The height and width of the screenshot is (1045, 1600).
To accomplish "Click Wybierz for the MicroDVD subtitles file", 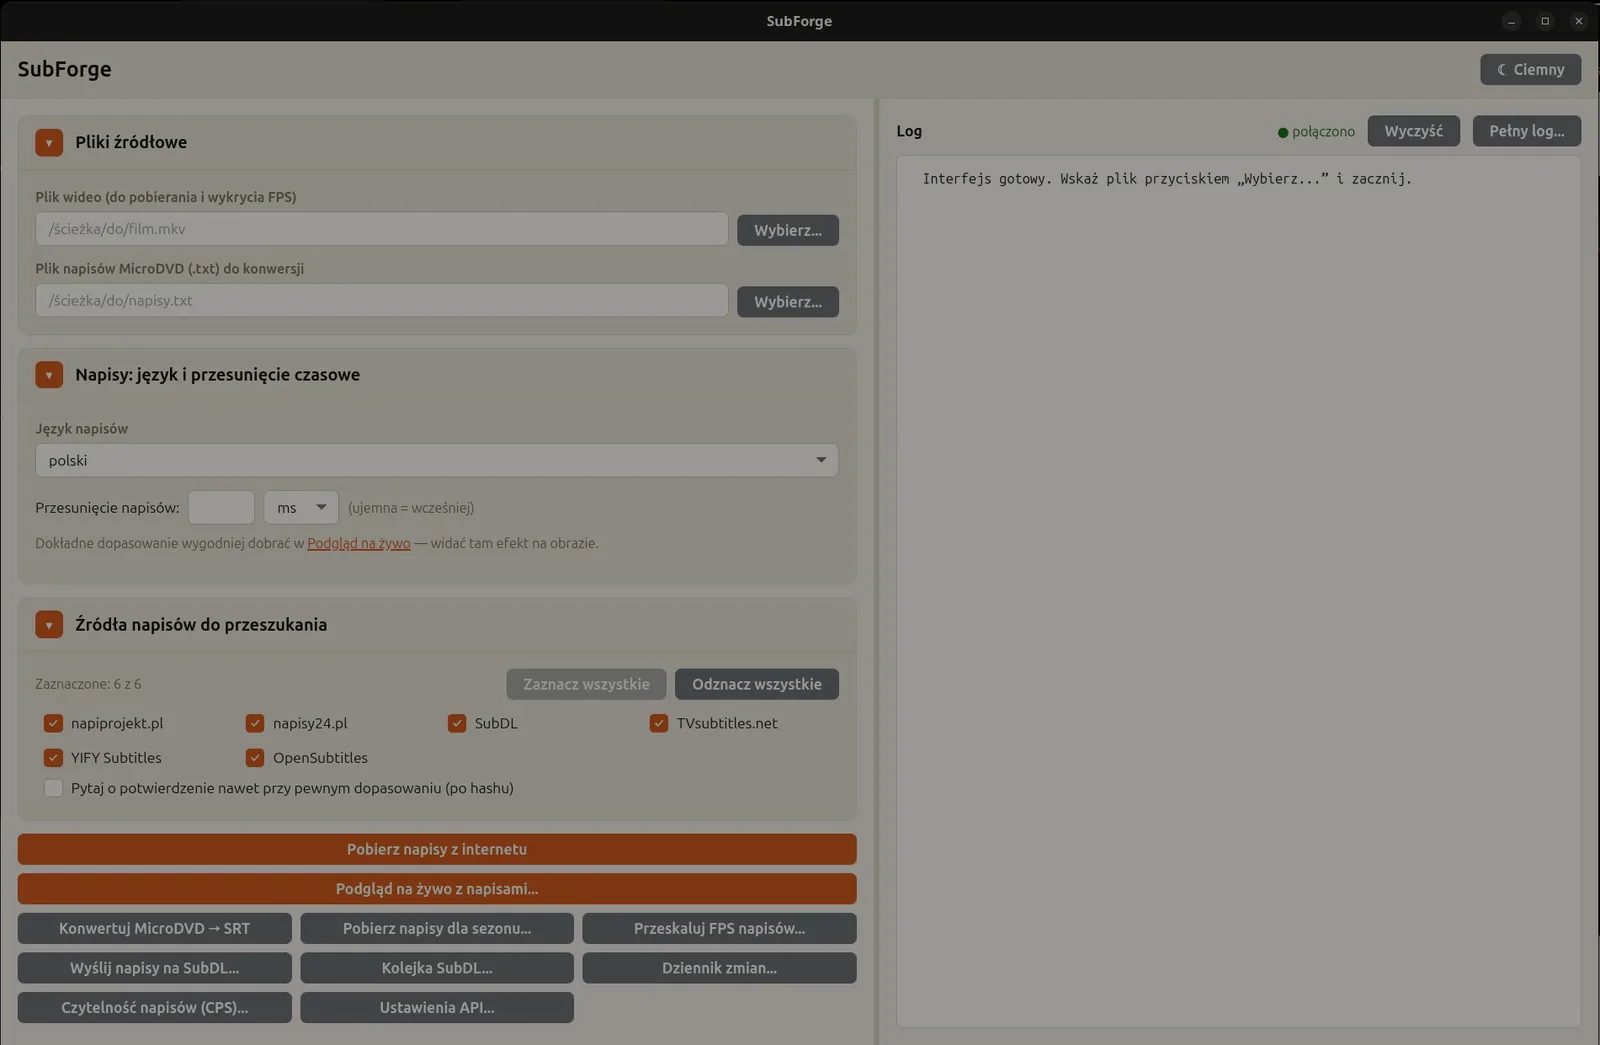I will [x=788, y=302].
